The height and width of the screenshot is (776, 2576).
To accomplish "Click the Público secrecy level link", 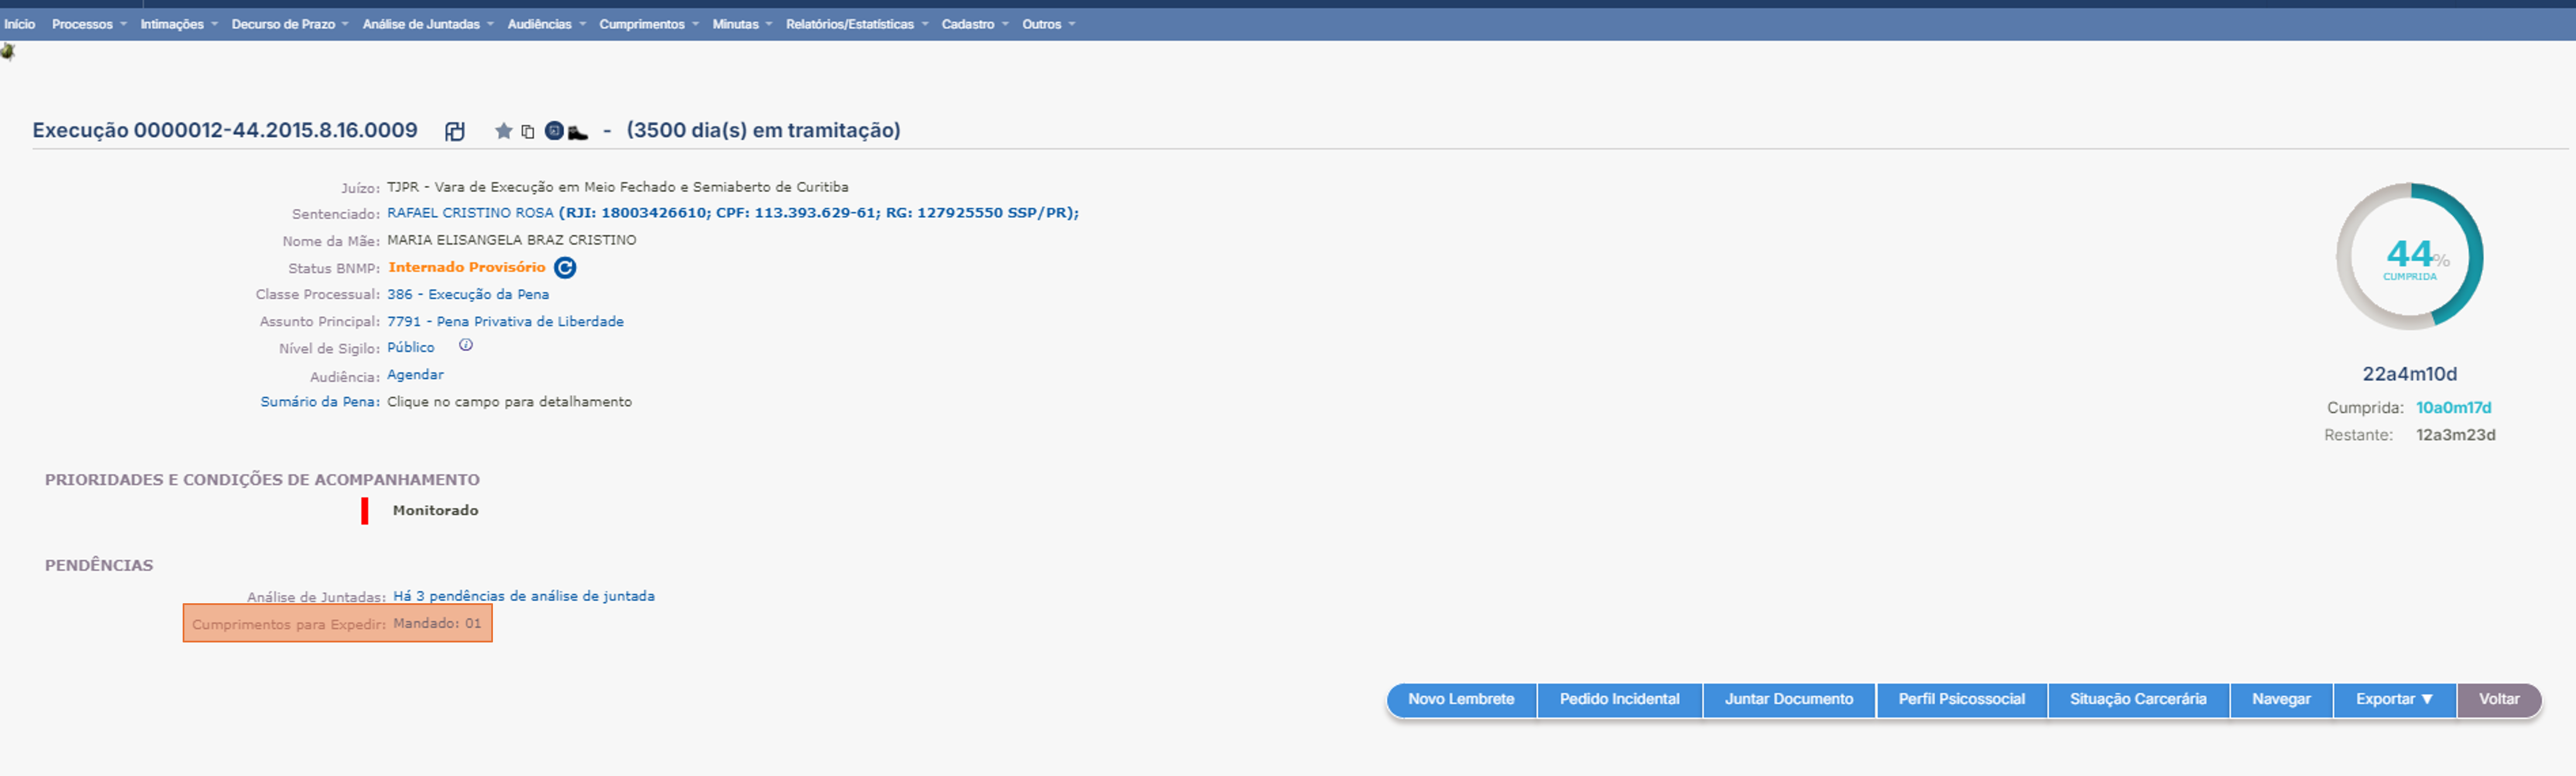I will (411, 347).
